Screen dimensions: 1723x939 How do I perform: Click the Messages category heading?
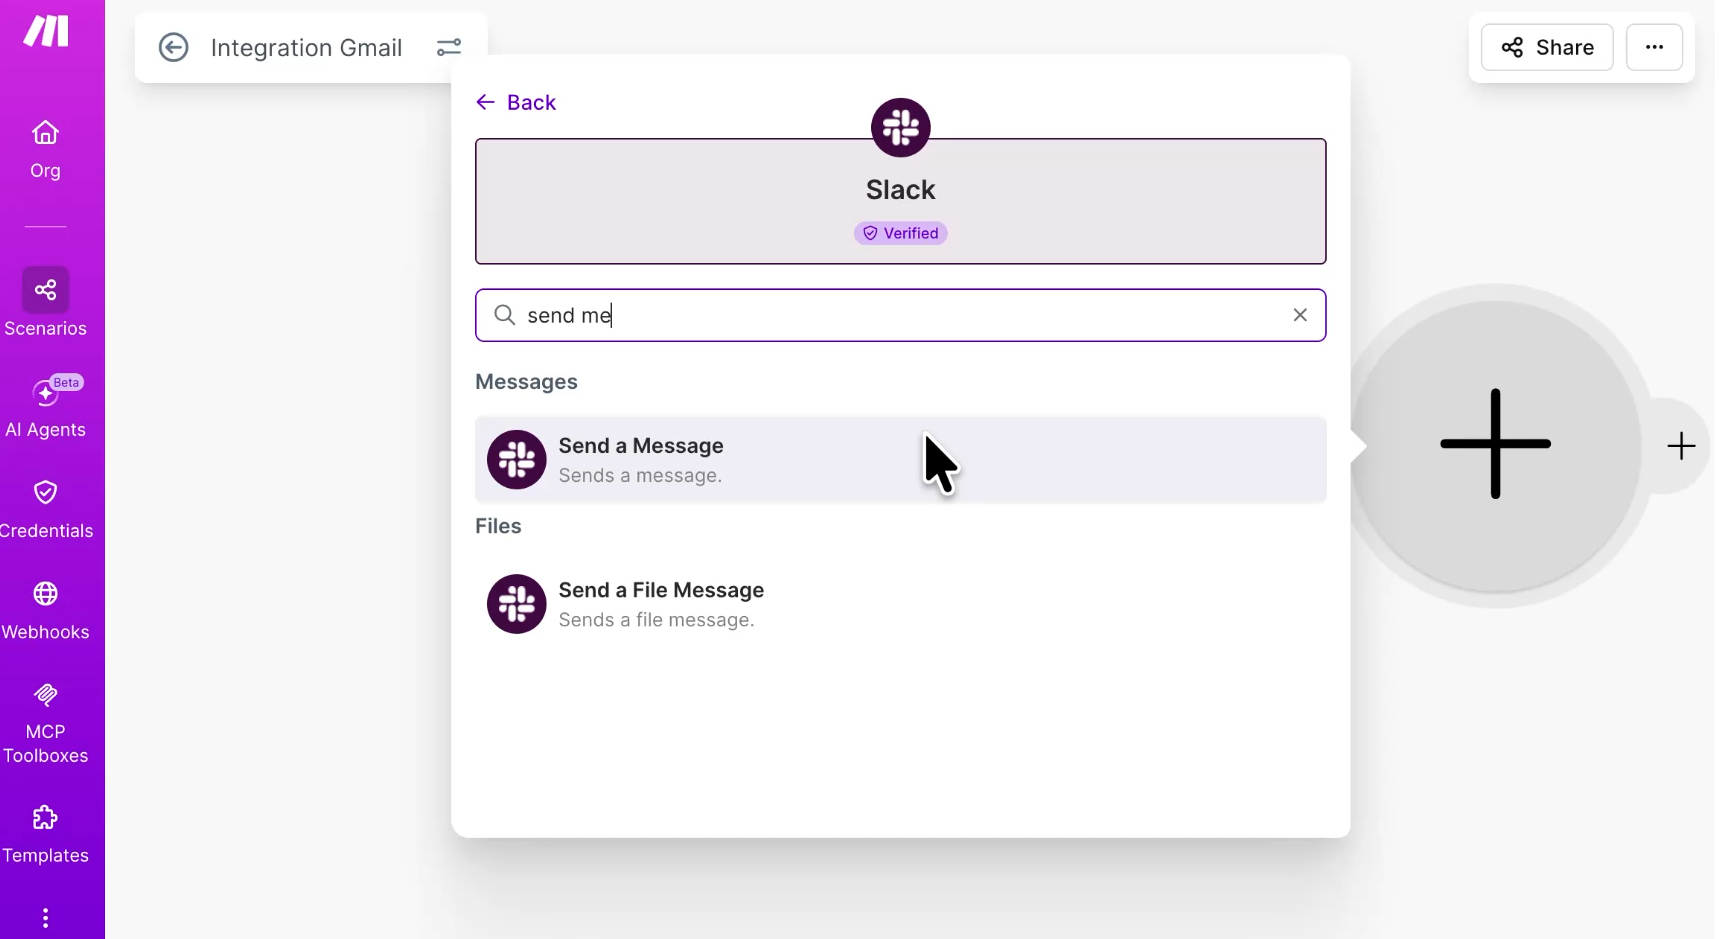point(526,382)
